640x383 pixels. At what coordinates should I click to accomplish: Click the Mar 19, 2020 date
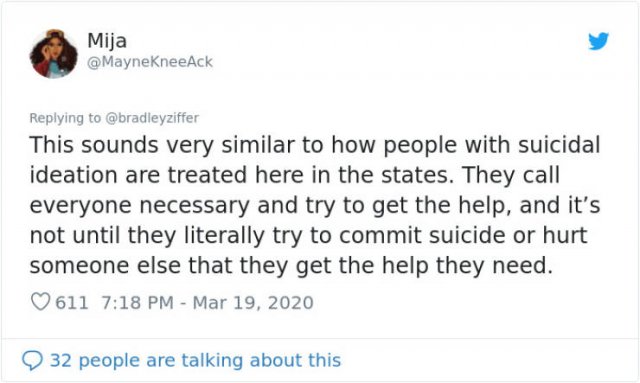click(x=253, y=303)
